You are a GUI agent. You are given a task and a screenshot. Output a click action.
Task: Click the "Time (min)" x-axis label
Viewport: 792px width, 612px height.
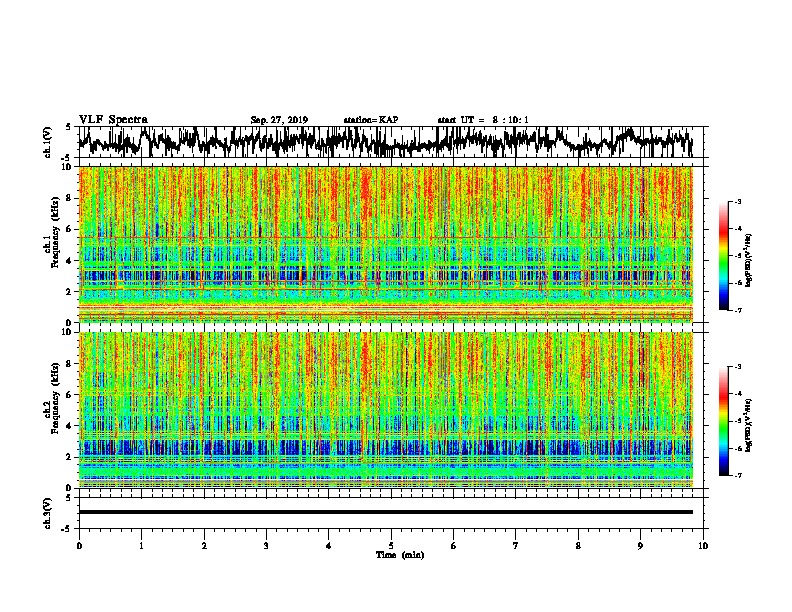click(400, 555)
